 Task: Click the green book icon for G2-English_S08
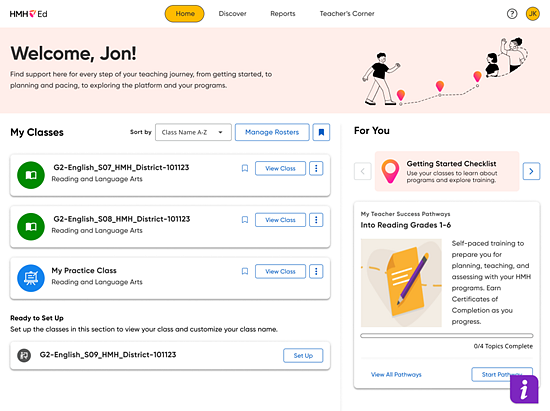point(31,227)
